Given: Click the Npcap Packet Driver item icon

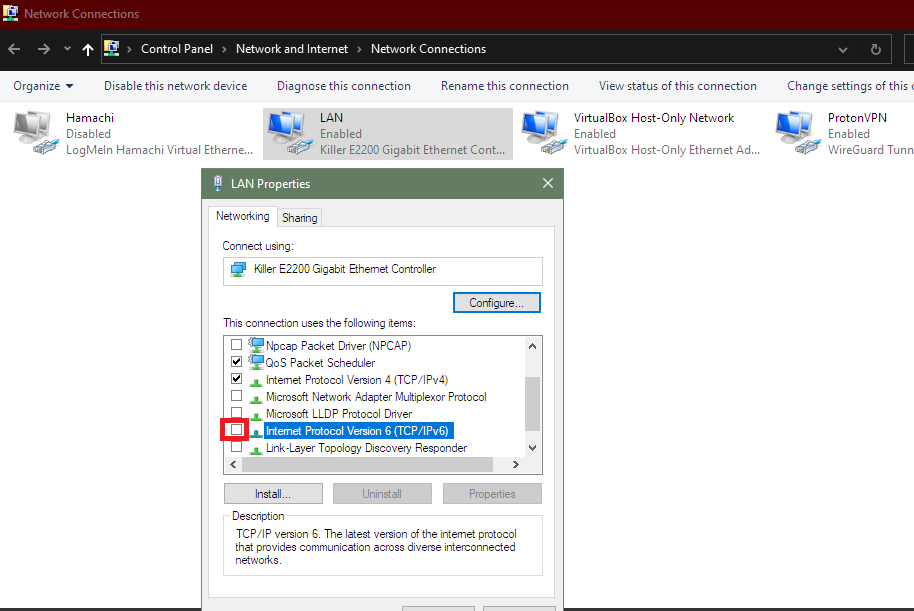Looking at the screenshot, I should pyautogui.click(x=256, y=345).
